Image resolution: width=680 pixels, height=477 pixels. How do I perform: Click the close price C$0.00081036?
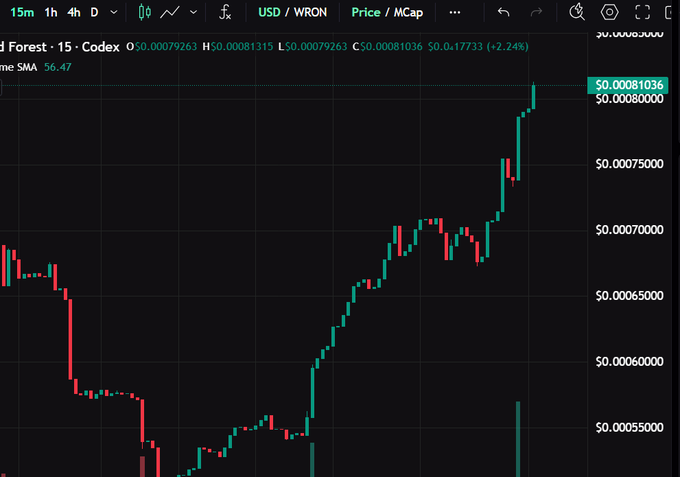point(387,46)
